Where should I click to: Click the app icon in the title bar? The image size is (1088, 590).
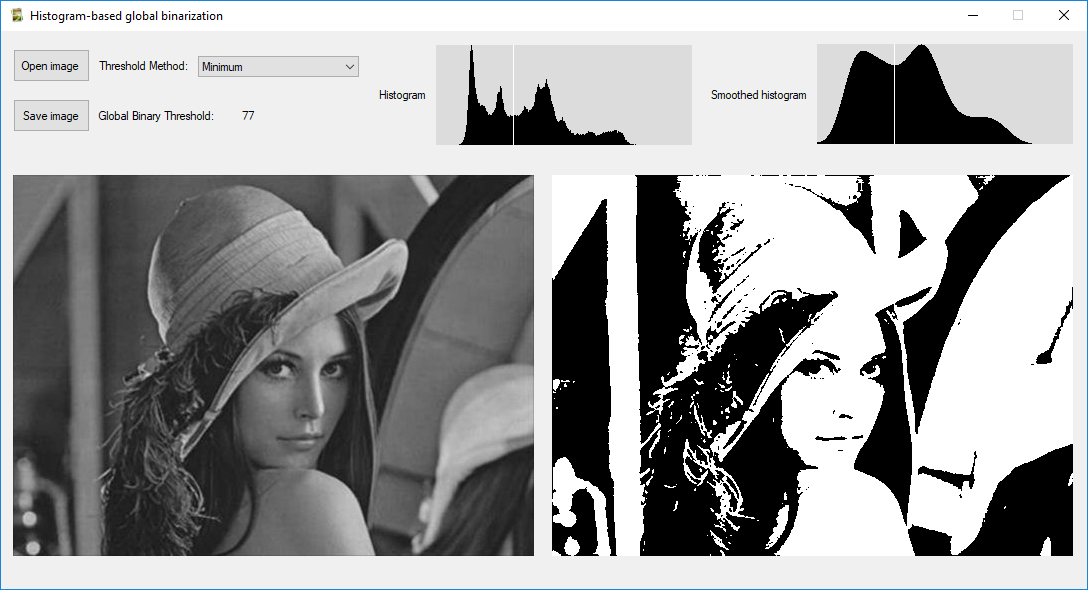pos(17,15)
